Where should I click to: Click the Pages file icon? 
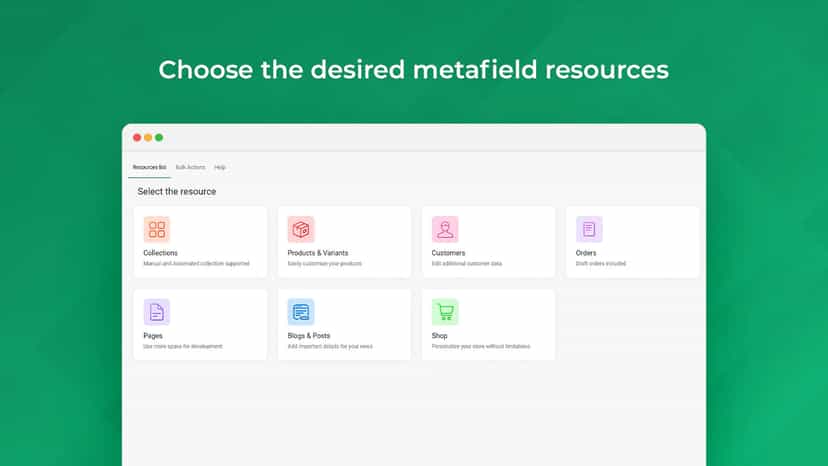157,312
